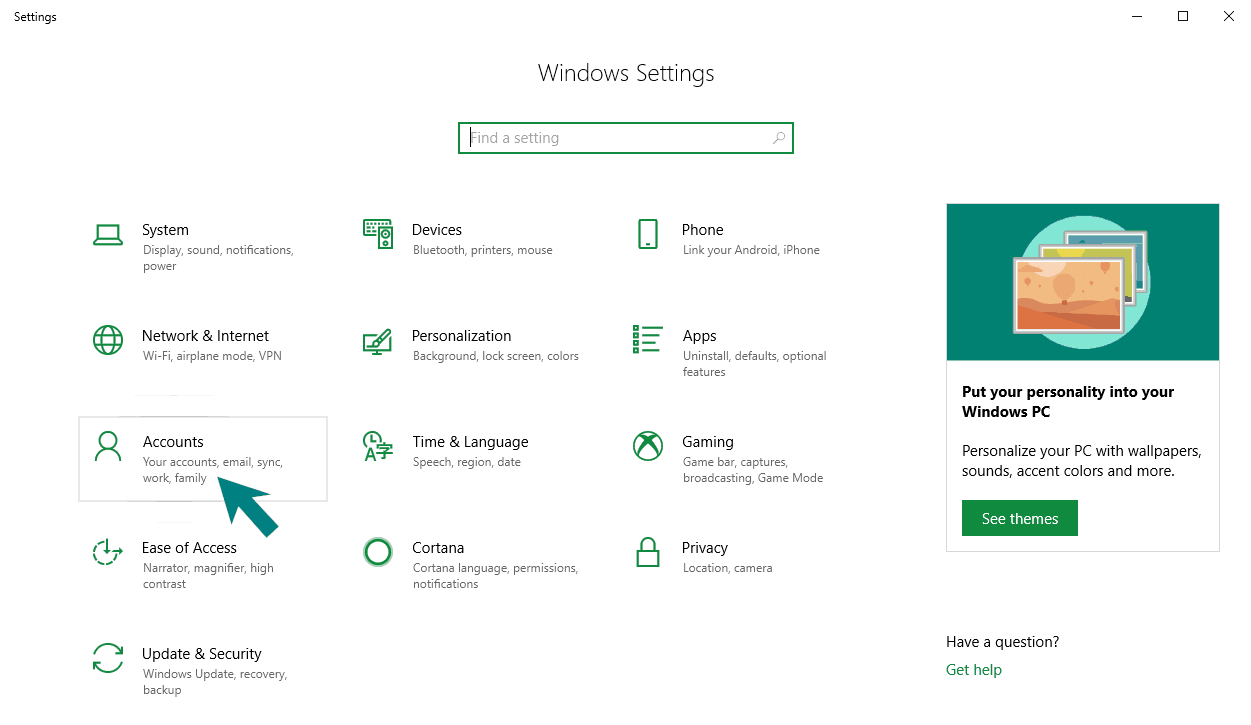
Task: Open the Accounts person icon
Action: [108, 446]
